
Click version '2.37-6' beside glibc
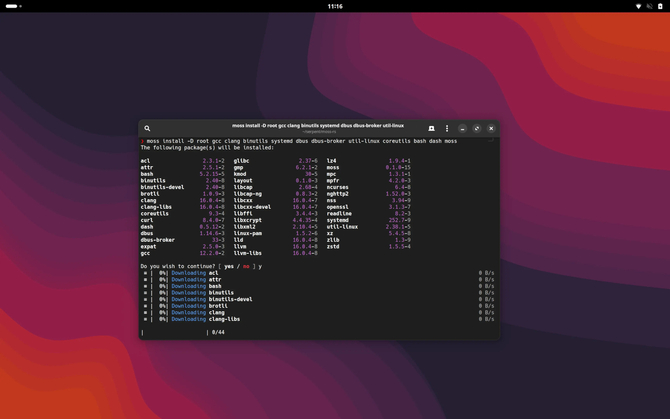pos(308,161)
